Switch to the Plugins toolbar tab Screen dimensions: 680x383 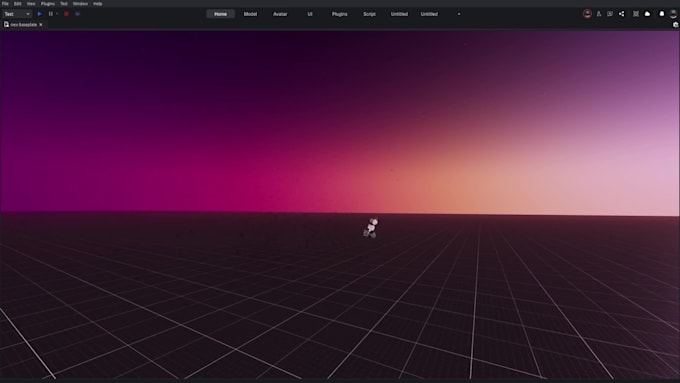(340, 14)
